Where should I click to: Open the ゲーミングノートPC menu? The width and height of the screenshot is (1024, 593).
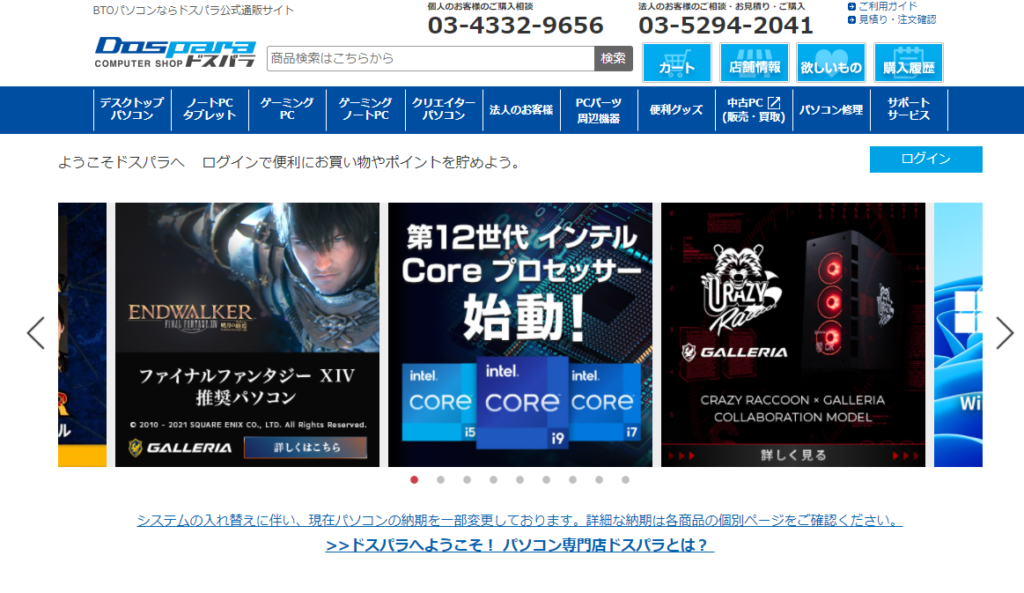click(x=366, y=109)
